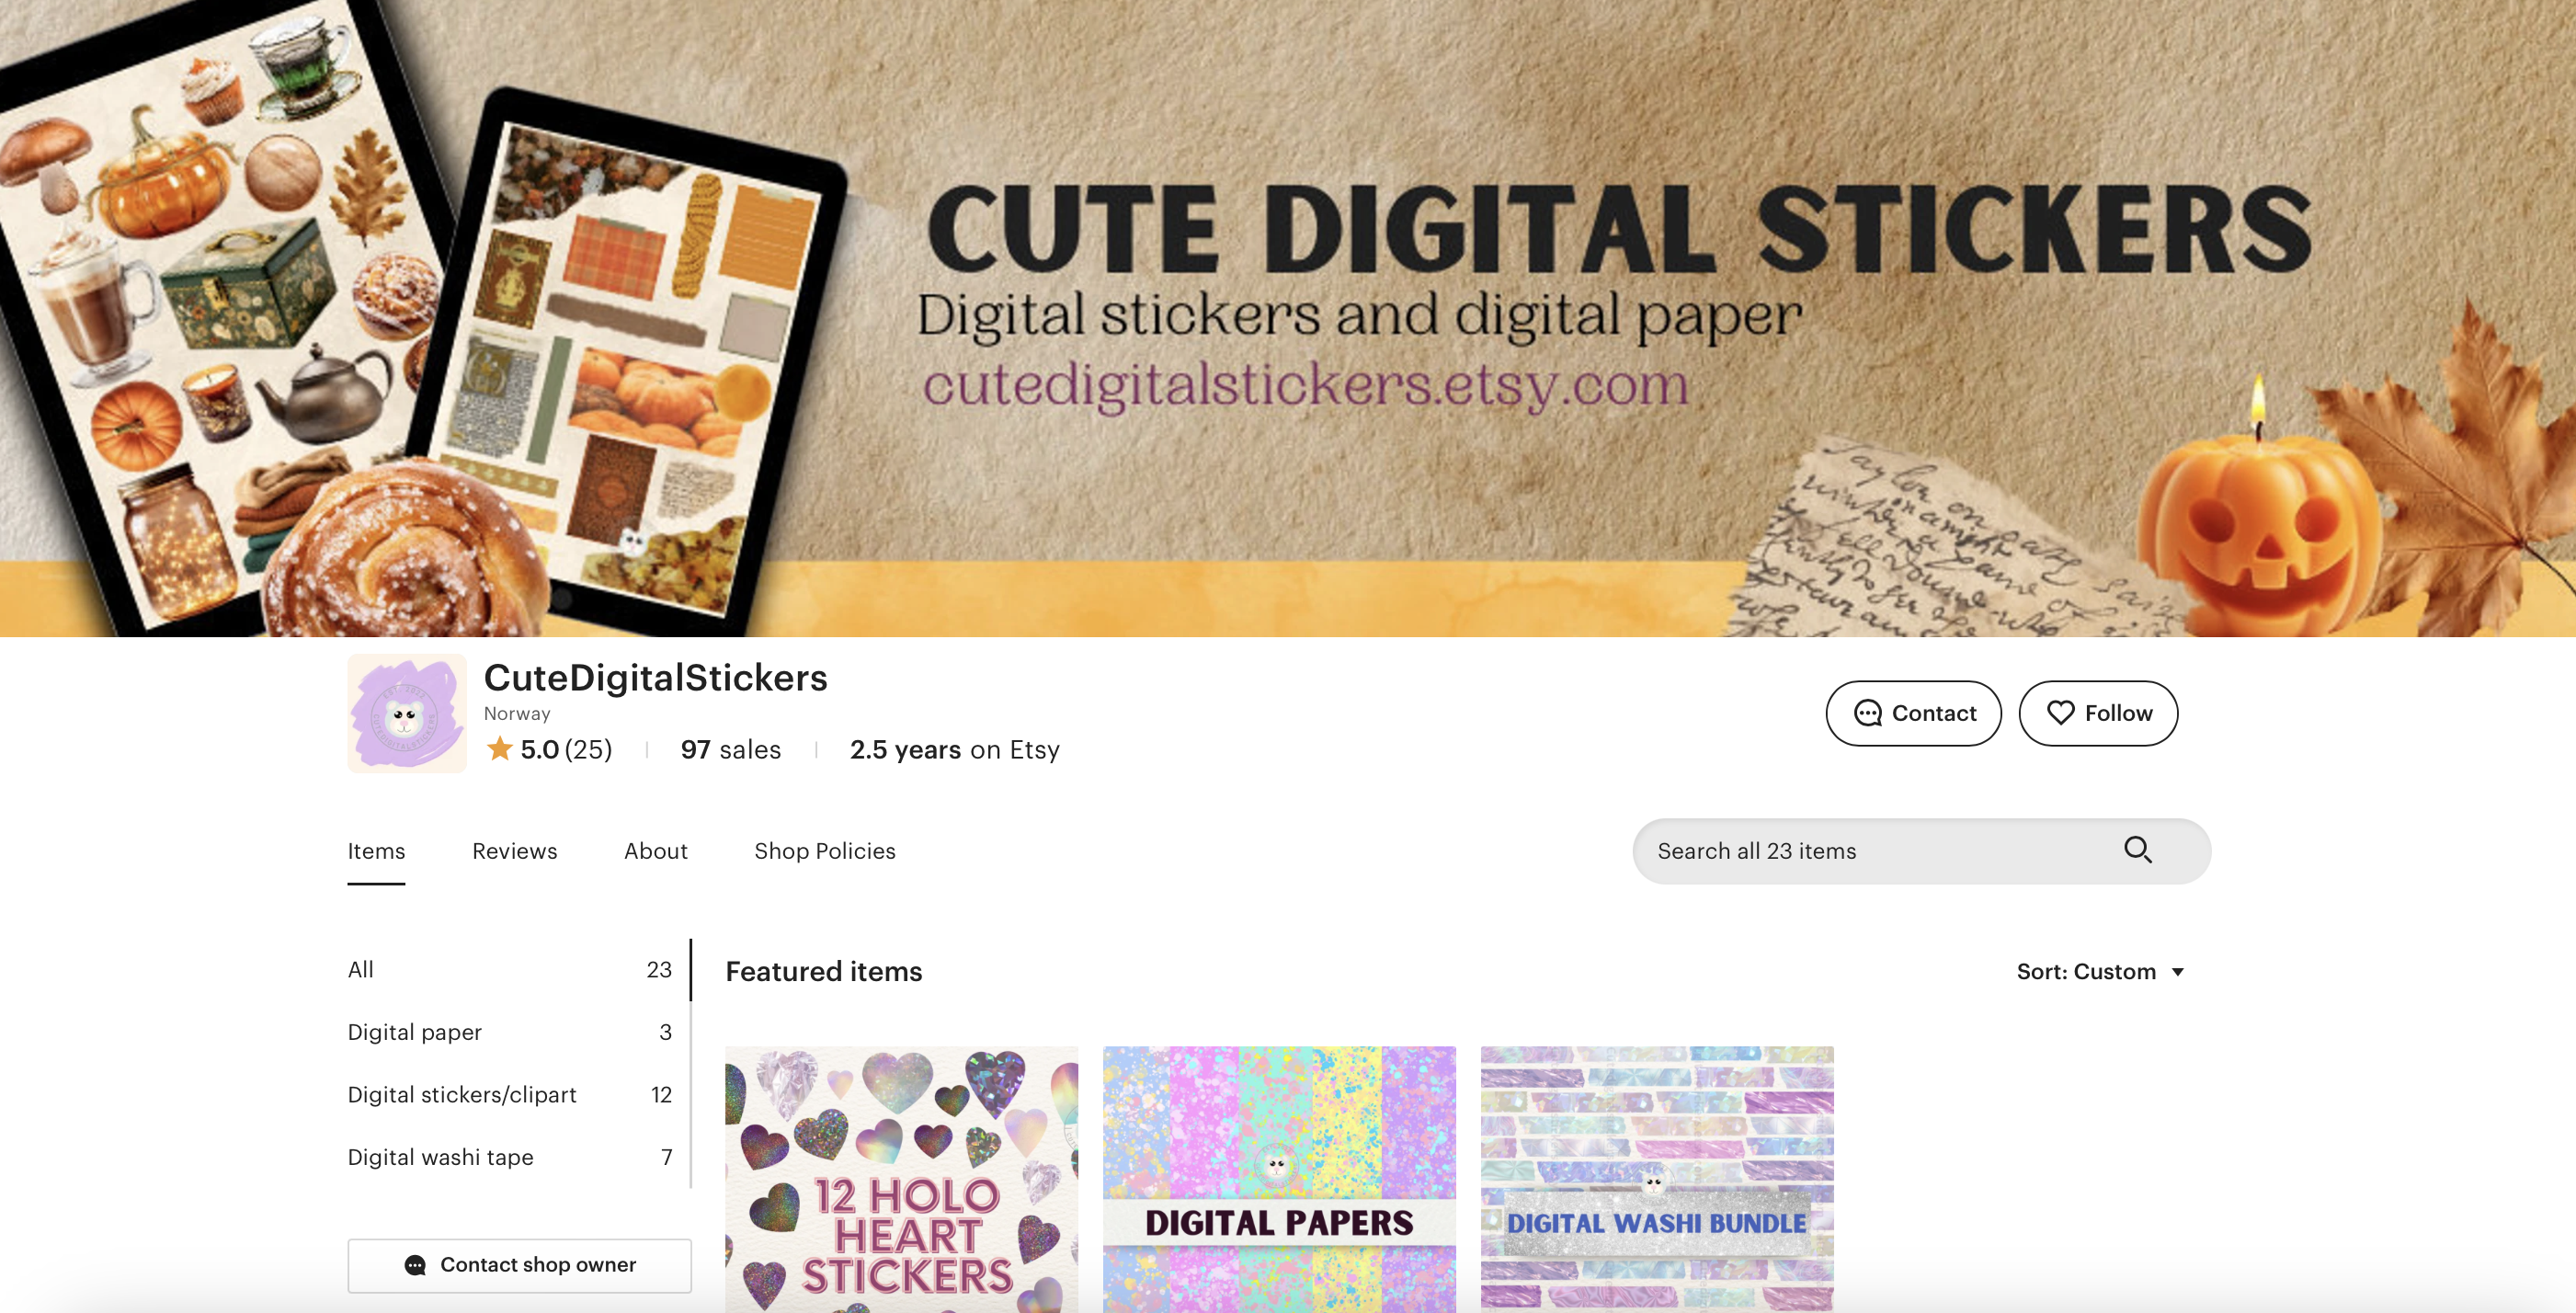Filter by Digital stickers/clipart category
Viewport: 2576px width, 1313px height.
point(510,1095)
